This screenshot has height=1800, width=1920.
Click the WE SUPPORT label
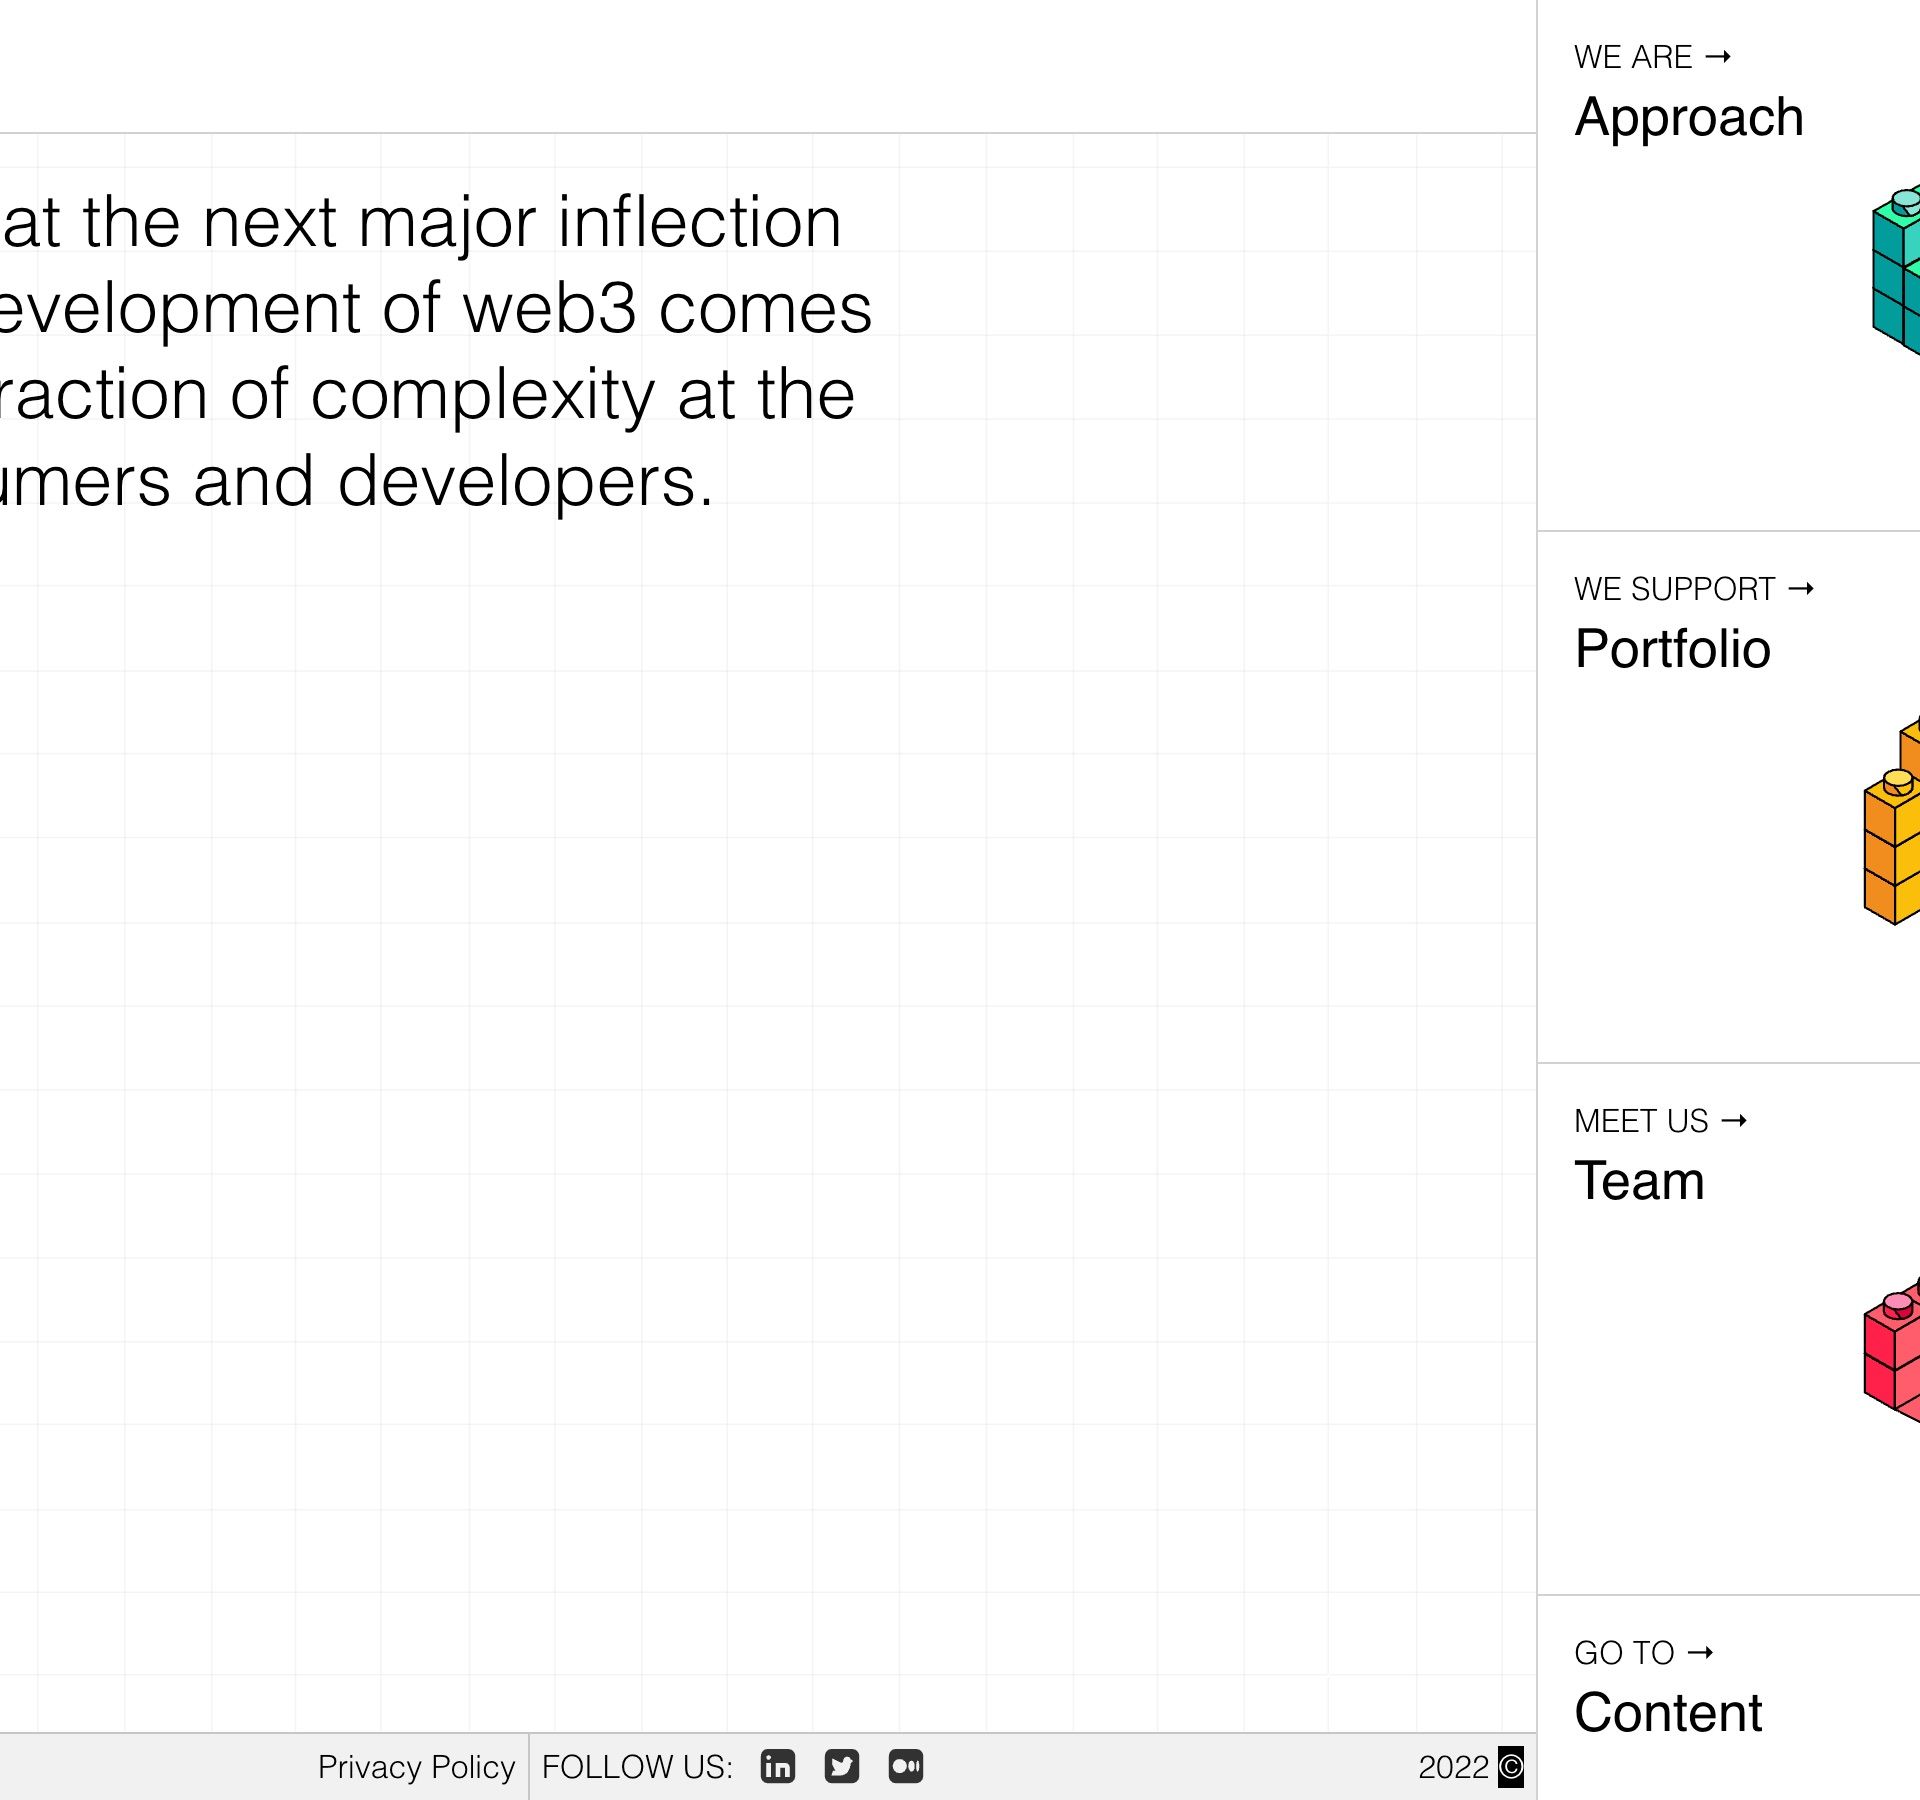(x=1674, y=589)
